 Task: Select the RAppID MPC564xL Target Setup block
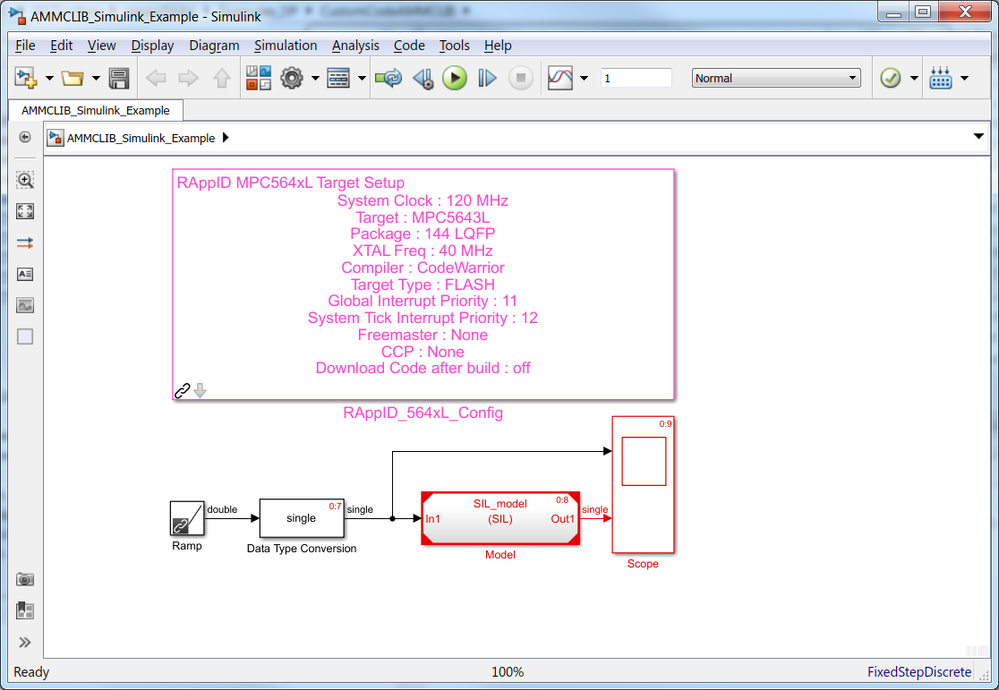[423, 284]
